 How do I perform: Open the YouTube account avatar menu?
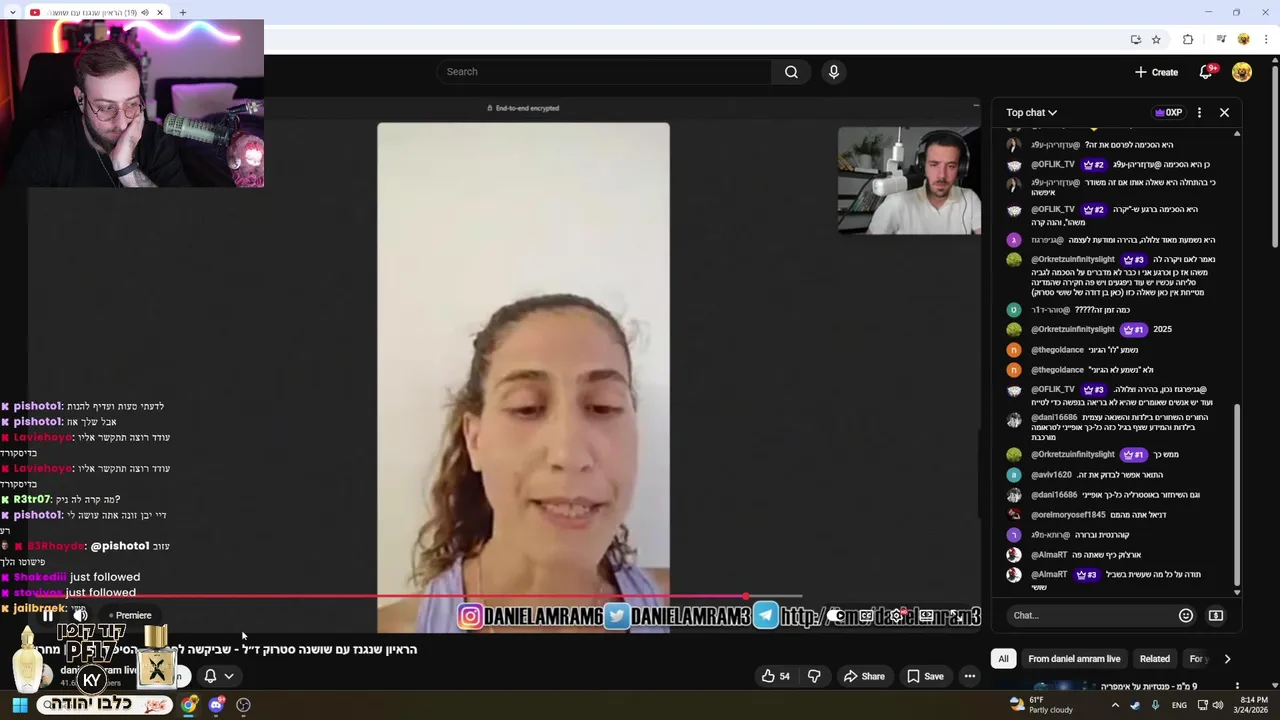1242,72
